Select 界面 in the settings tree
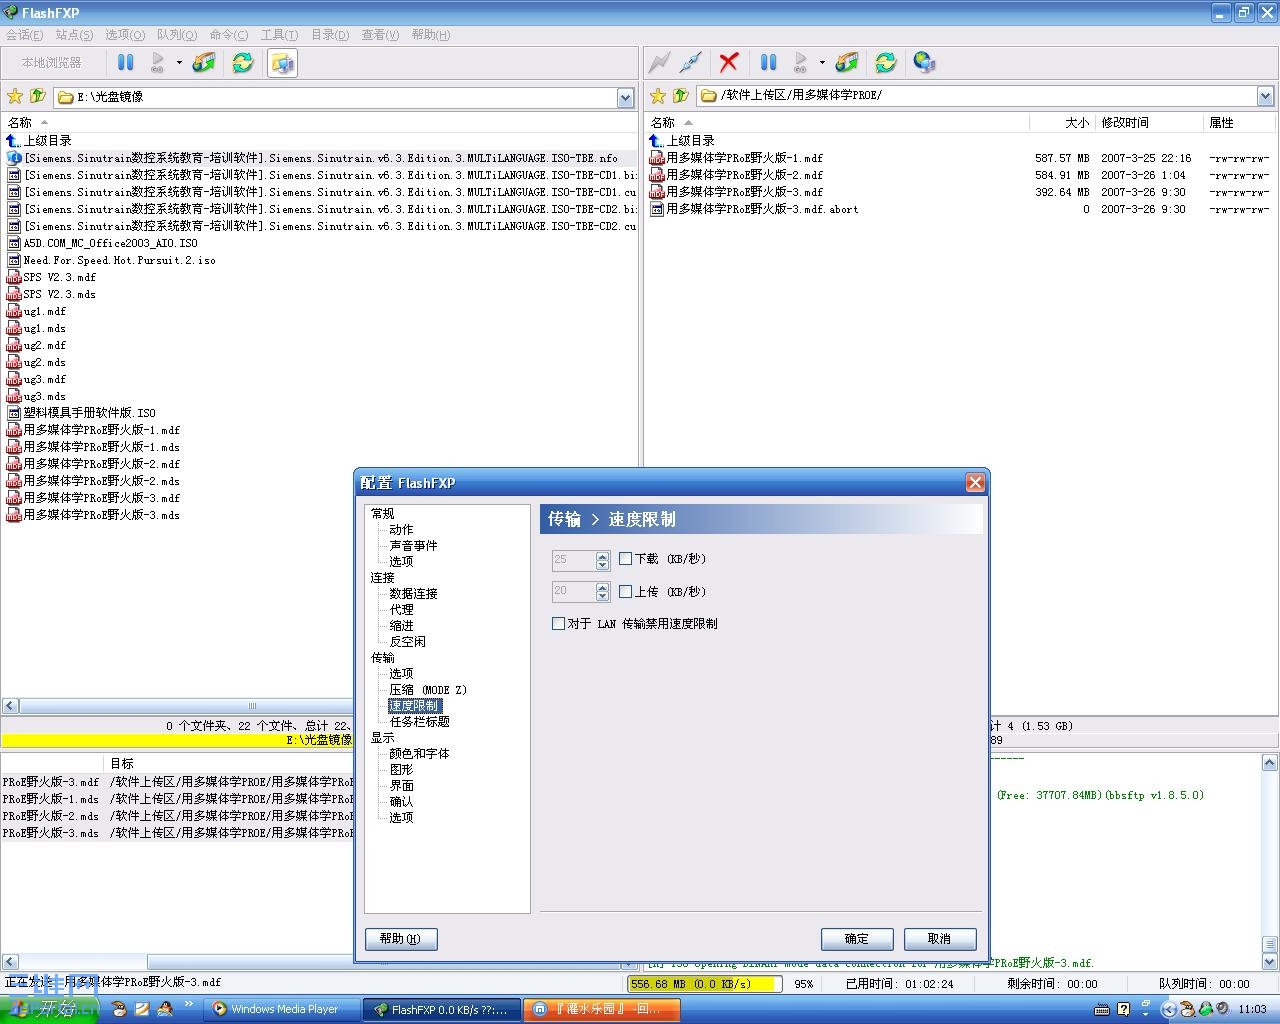This screenshot has width=1280, height=1024. click(x=401, y=786)
